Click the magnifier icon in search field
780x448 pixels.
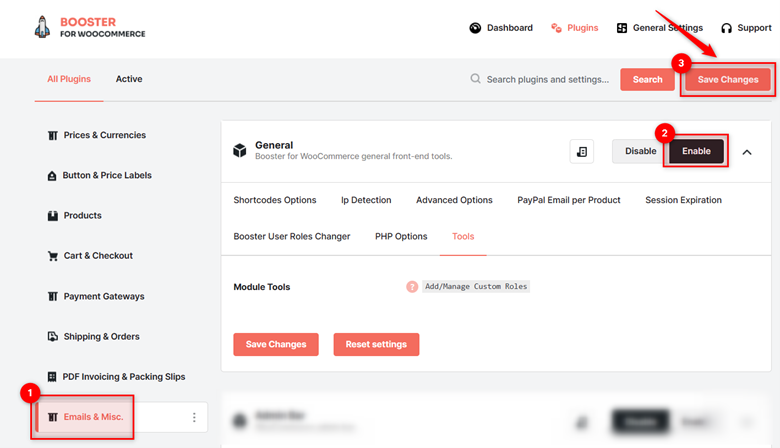pos(476,79)
